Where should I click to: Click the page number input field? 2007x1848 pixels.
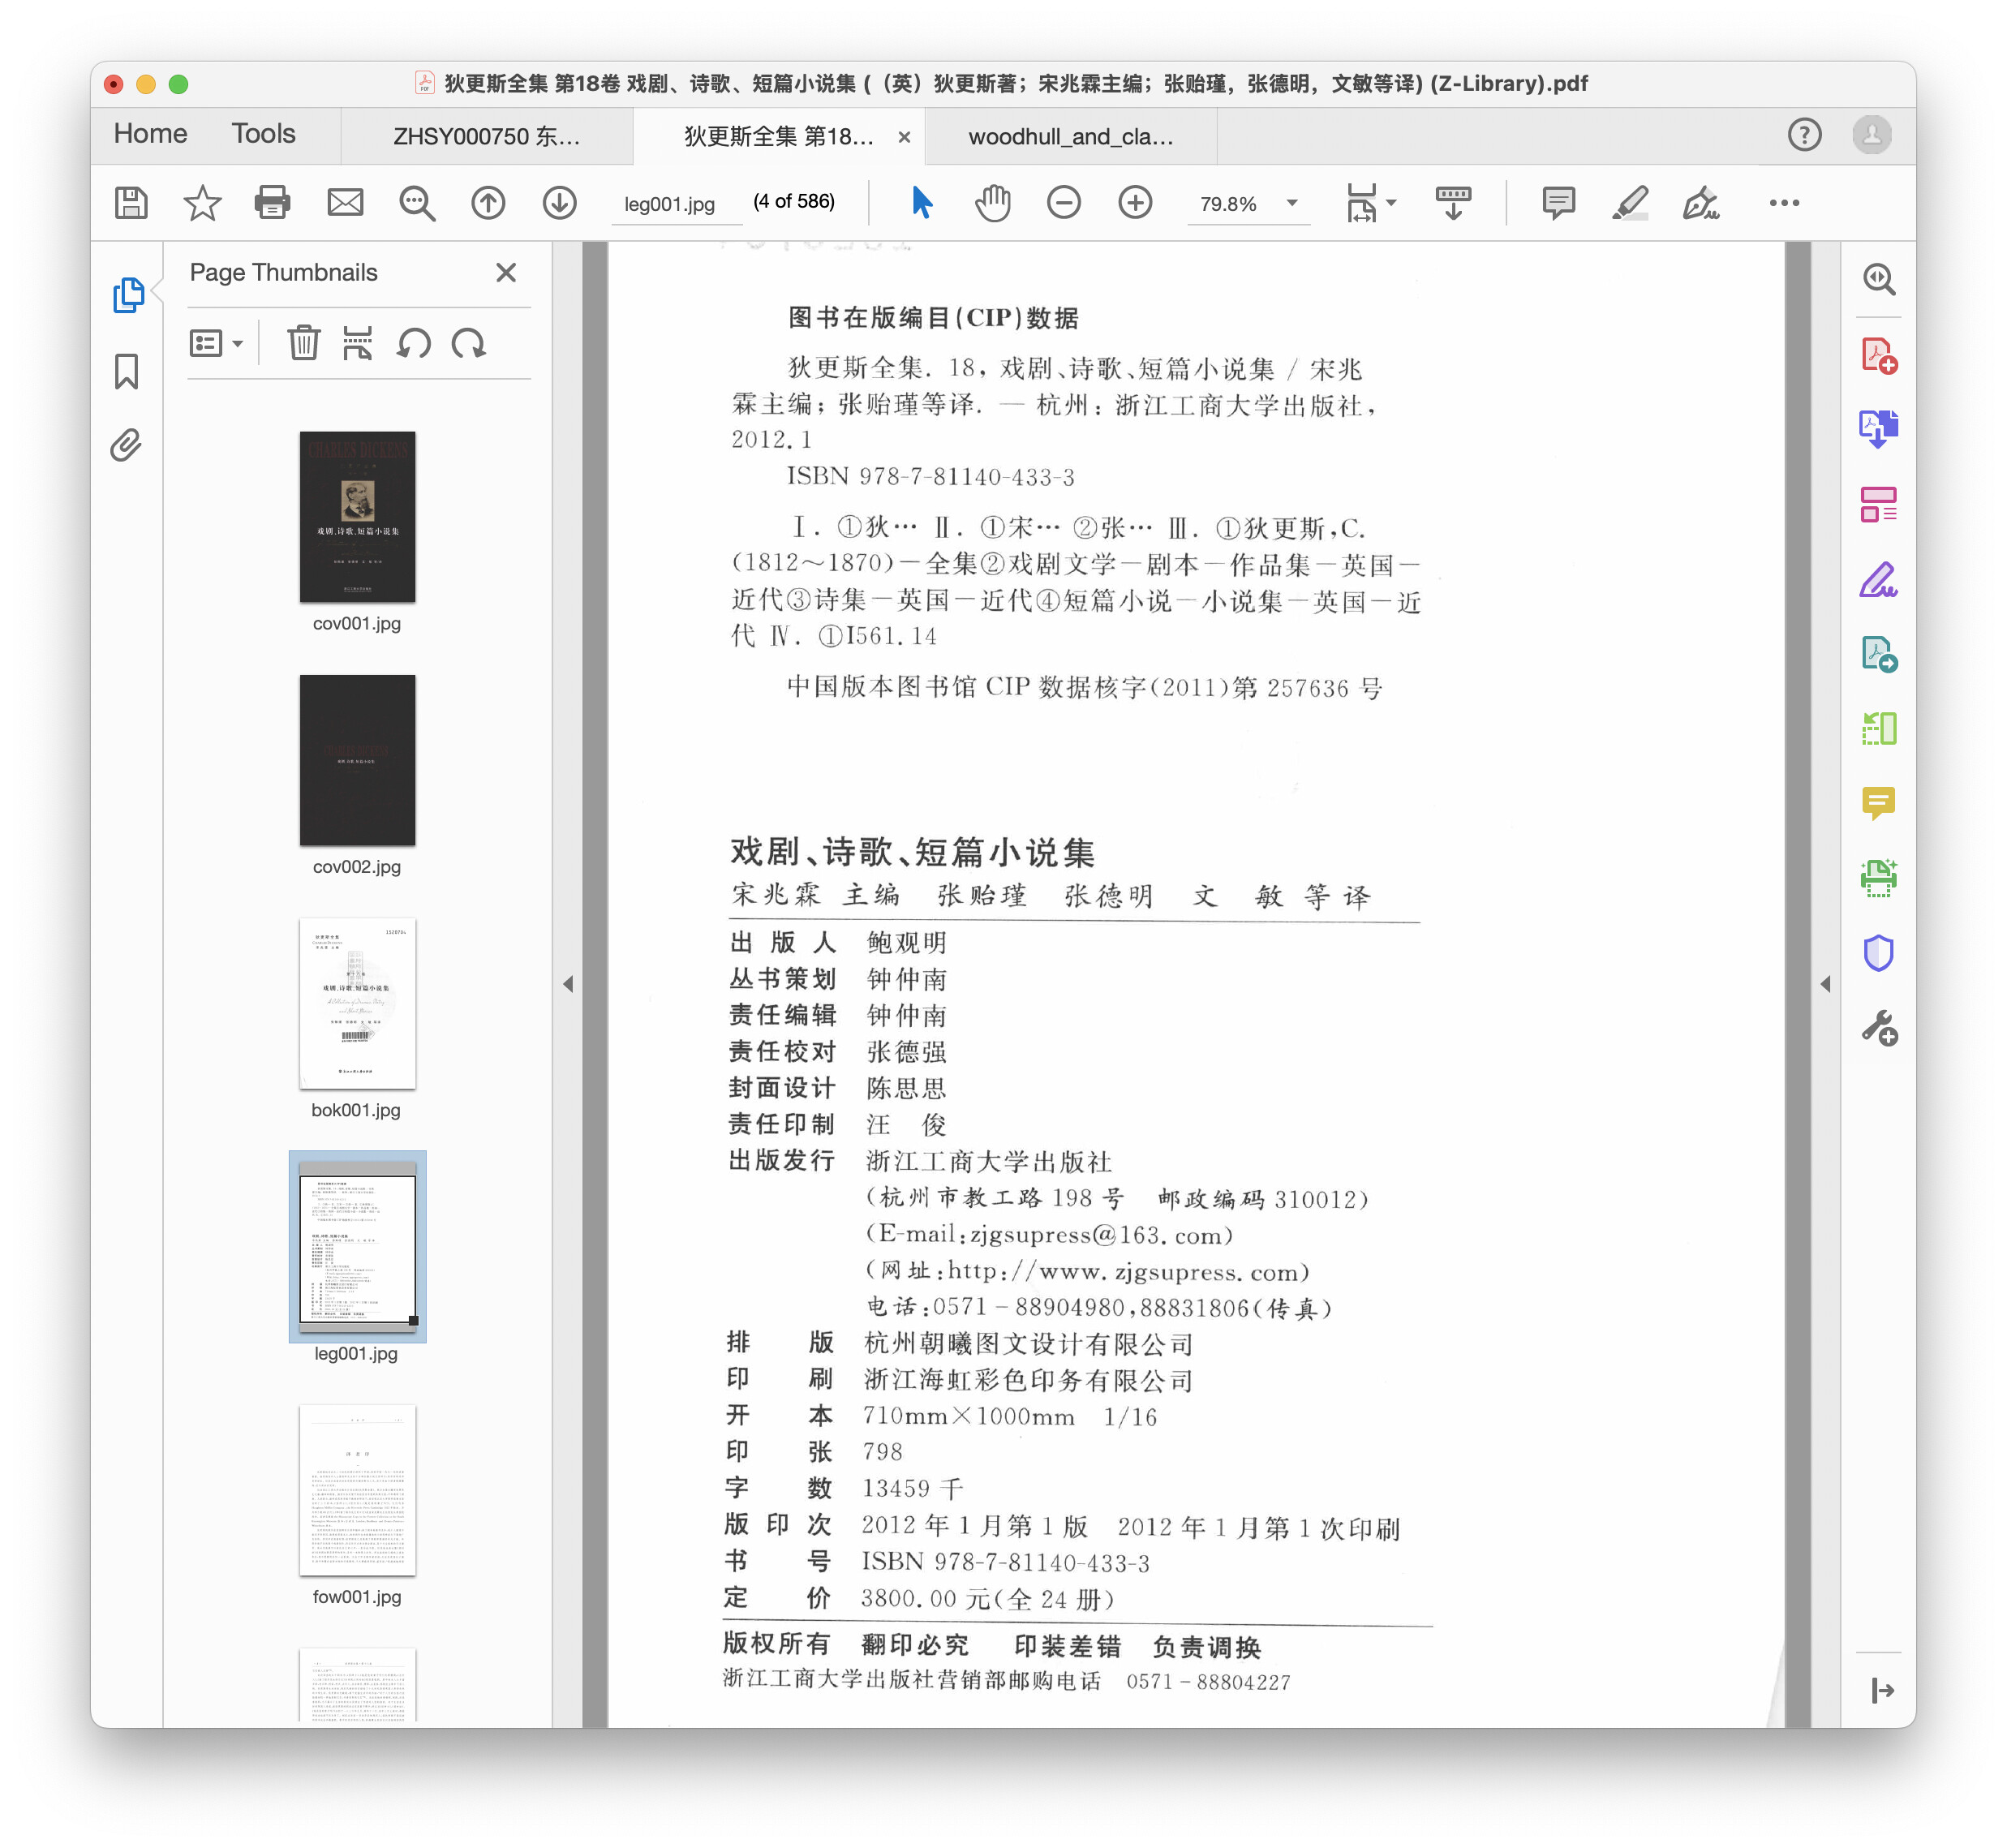tap(669, 204)
